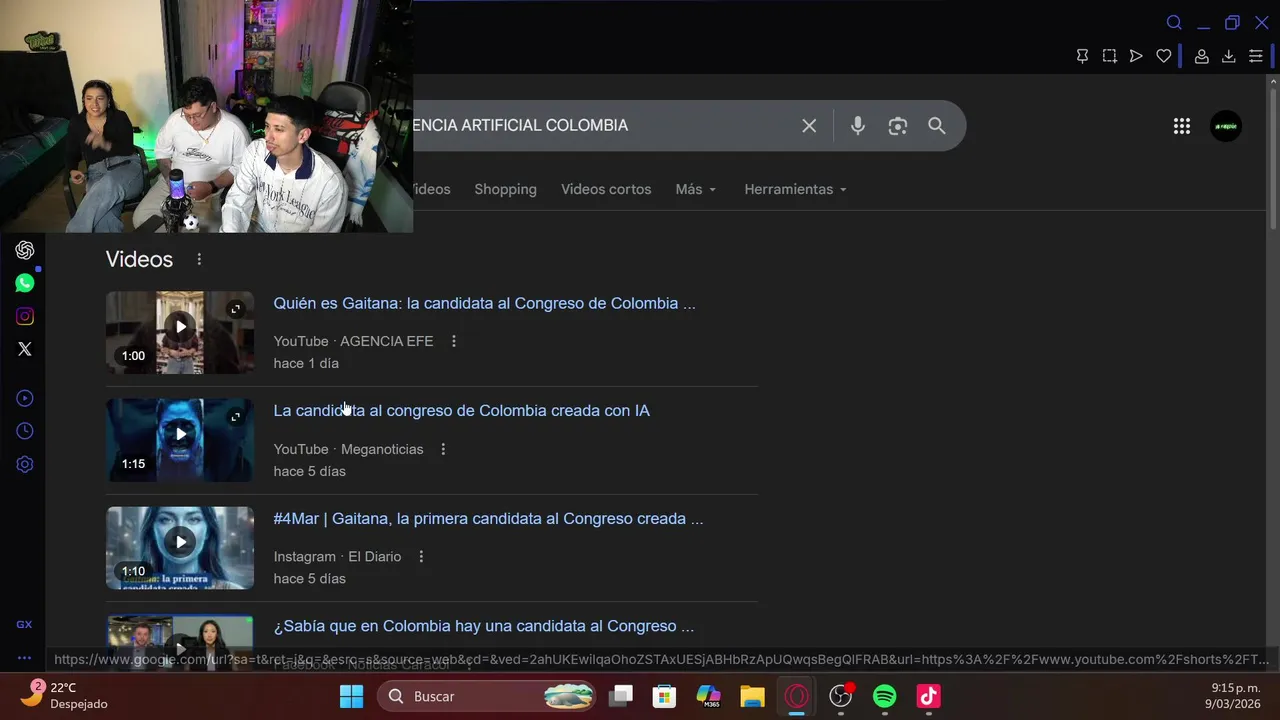
Task: Open weather widget showing 22°C
Action: coord(64,695)
